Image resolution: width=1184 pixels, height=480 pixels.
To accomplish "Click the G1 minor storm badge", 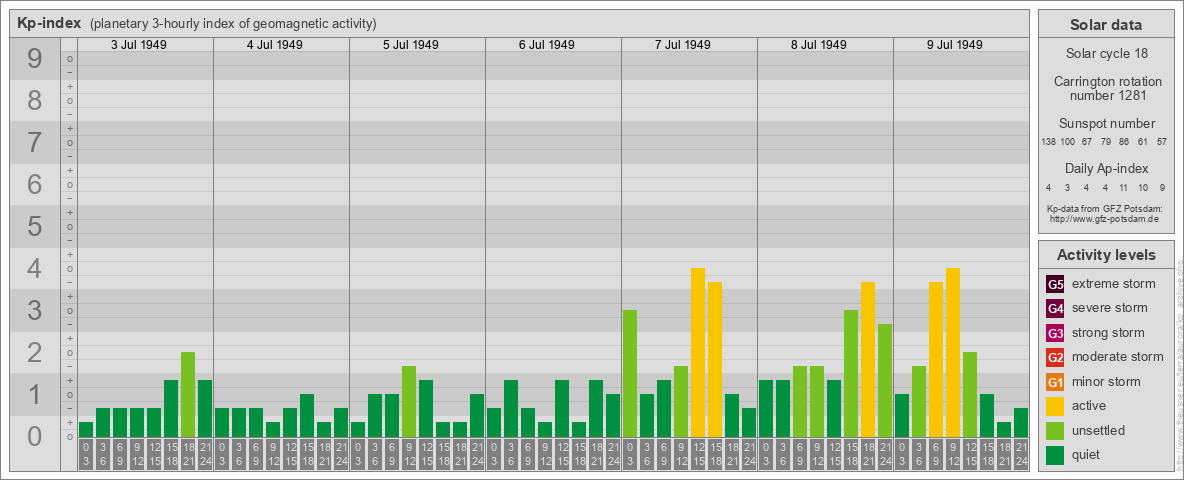I will pos(1055,382).
